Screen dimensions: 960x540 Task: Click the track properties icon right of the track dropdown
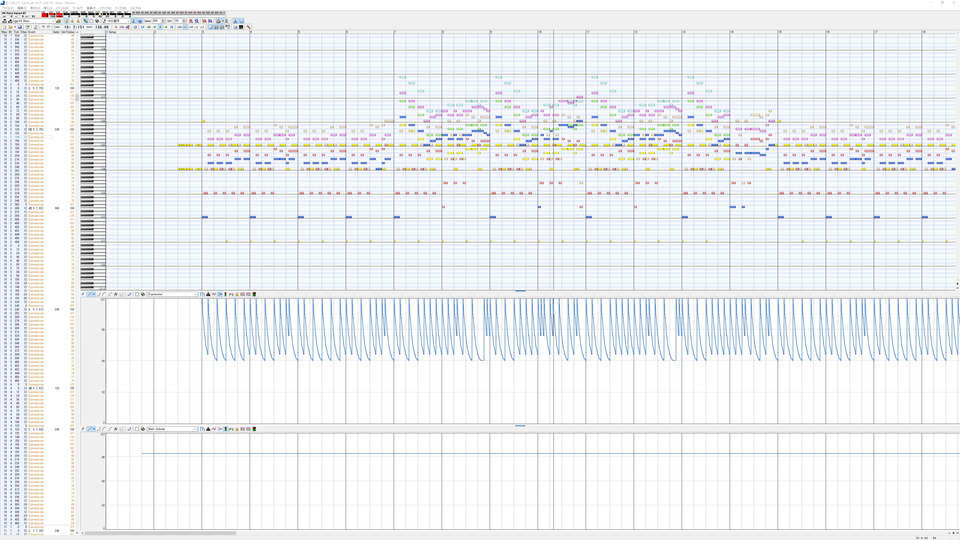[x=58, y=21]
